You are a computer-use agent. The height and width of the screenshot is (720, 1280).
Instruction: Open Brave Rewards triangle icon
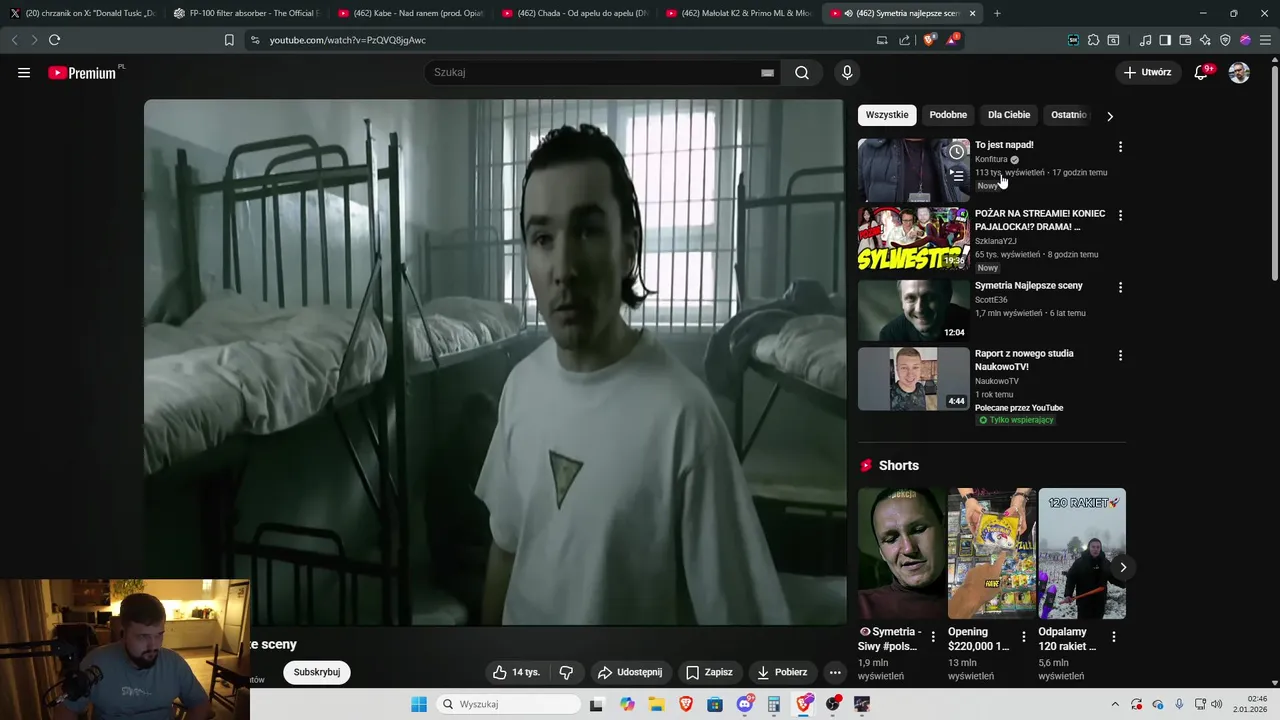tap(952, 40)
